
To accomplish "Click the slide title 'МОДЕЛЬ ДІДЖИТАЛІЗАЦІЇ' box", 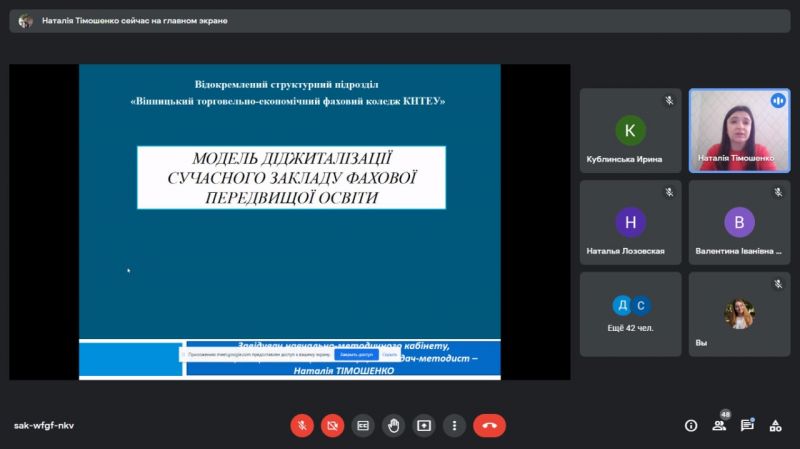I will pyautogui.click(x=291, y=178).
